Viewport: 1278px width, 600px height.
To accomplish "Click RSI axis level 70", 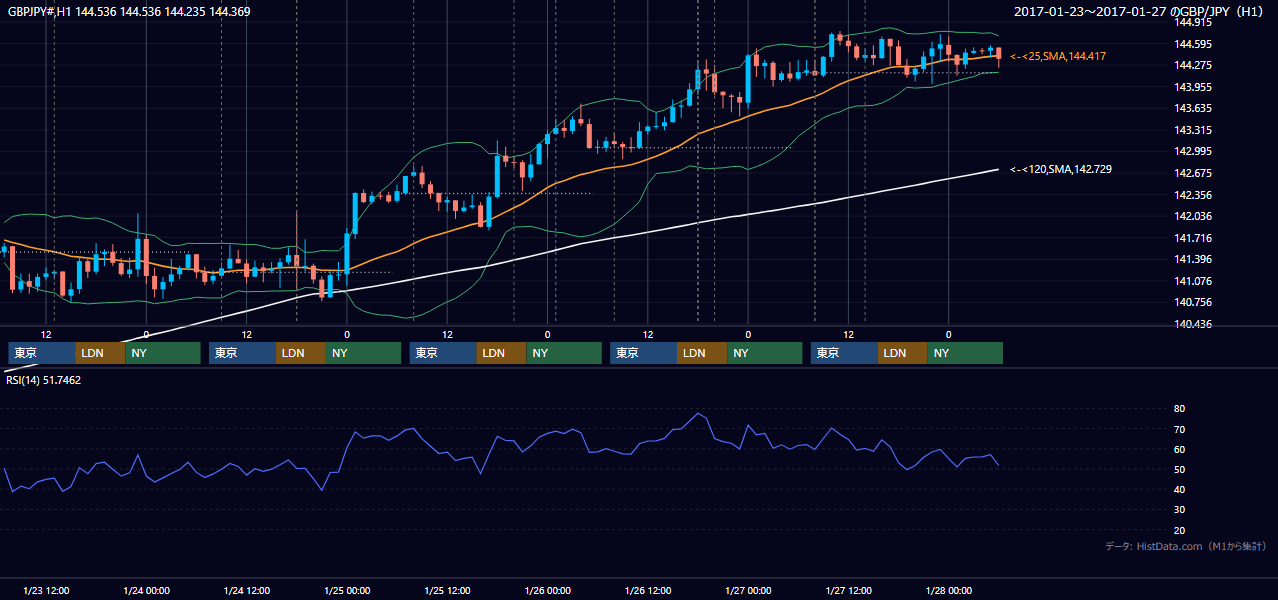I will 1179,430.
